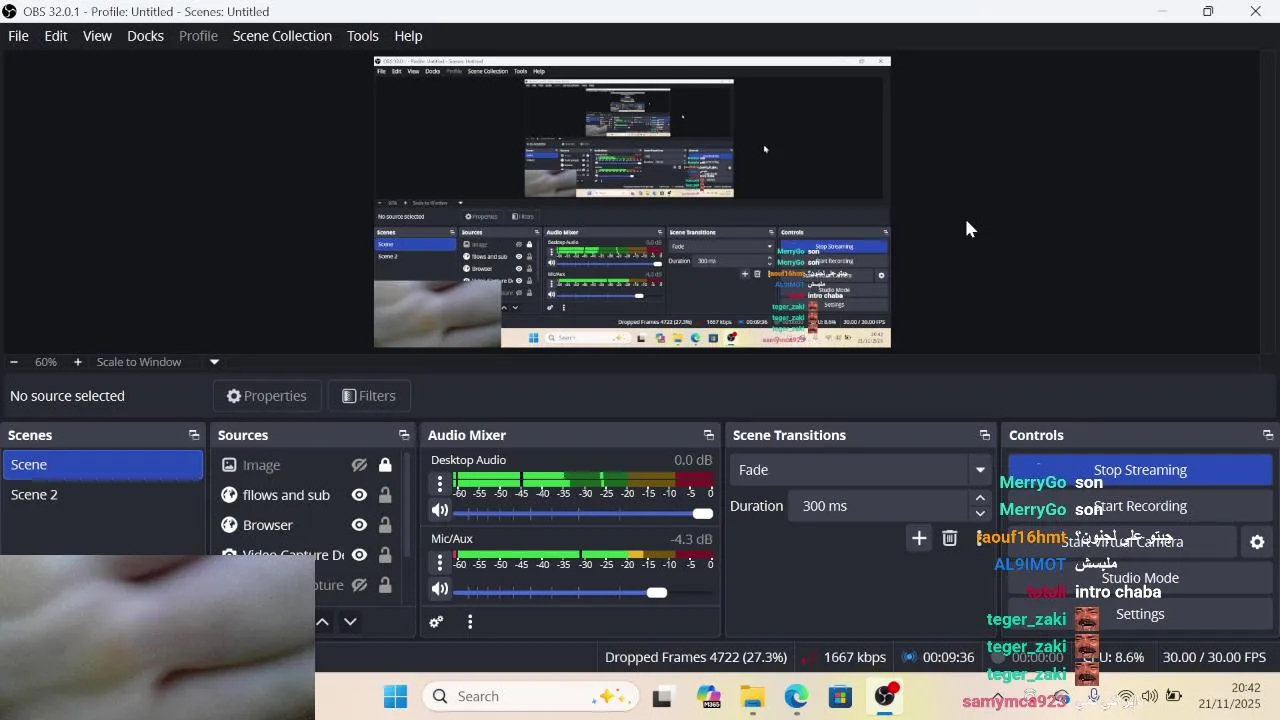Open the Help menu
1280x720 pixels.
coord(408,36)
